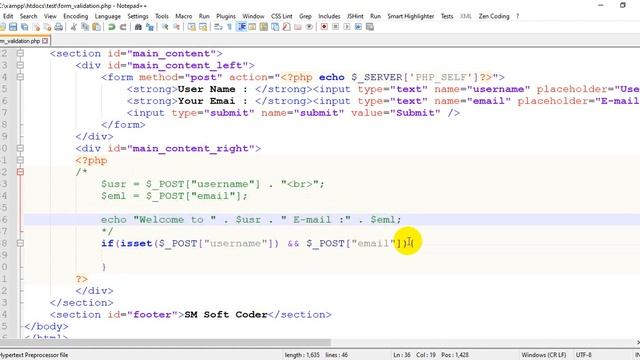Collapse the div main_content_left fold marker
This screenshot has height=360, width=640.
(x=20, y=65)
